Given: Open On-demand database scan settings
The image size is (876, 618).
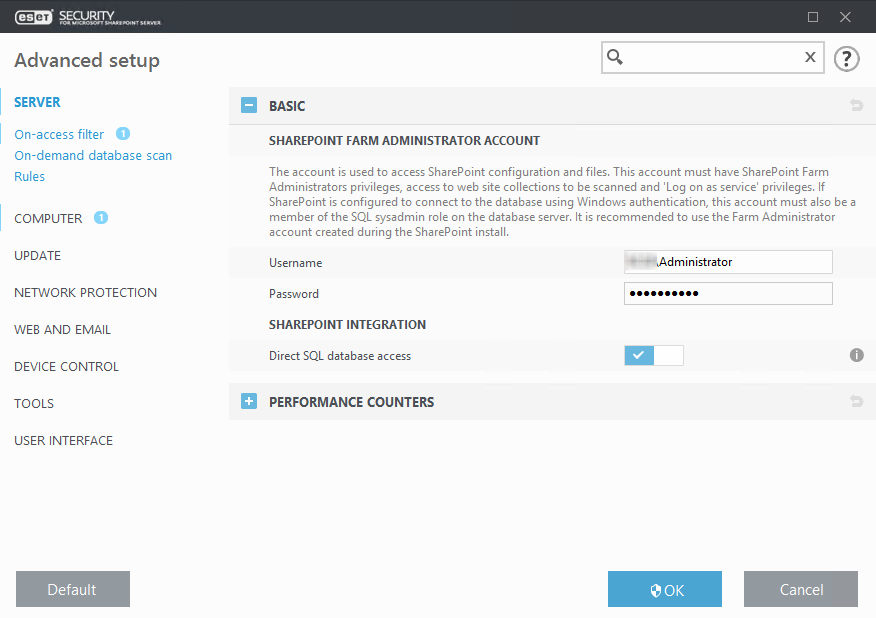Looking at the screenshot, I should [x=93, y=156].
